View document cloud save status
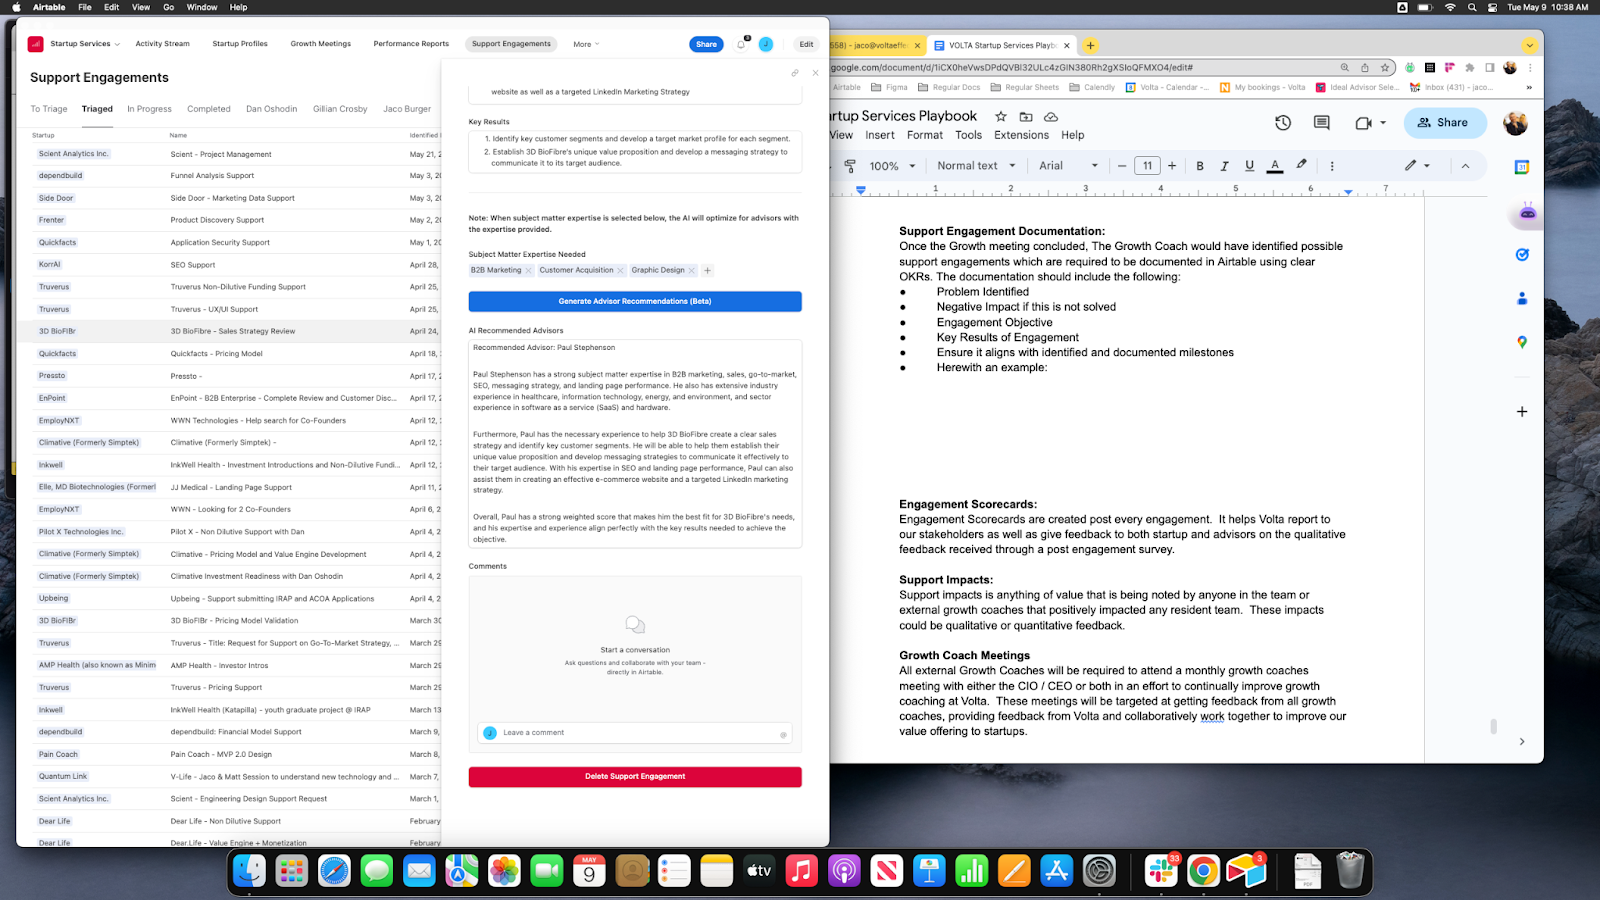 (1051, 116)
